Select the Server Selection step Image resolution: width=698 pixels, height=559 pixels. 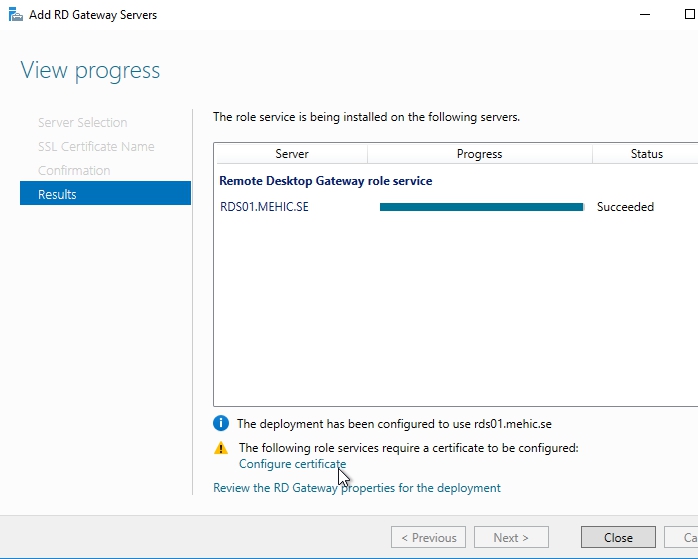(x=82, y=122)
